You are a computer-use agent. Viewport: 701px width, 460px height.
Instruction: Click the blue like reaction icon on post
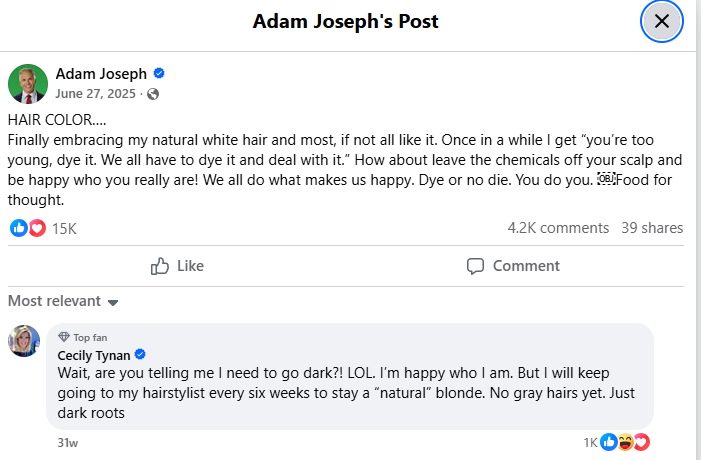[18, 228]
